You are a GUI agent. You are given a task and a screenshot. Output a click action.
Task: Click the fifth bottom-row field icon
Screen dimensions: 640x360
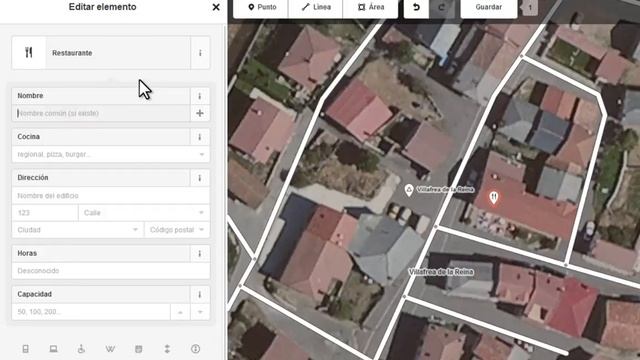tap(139, 349)
